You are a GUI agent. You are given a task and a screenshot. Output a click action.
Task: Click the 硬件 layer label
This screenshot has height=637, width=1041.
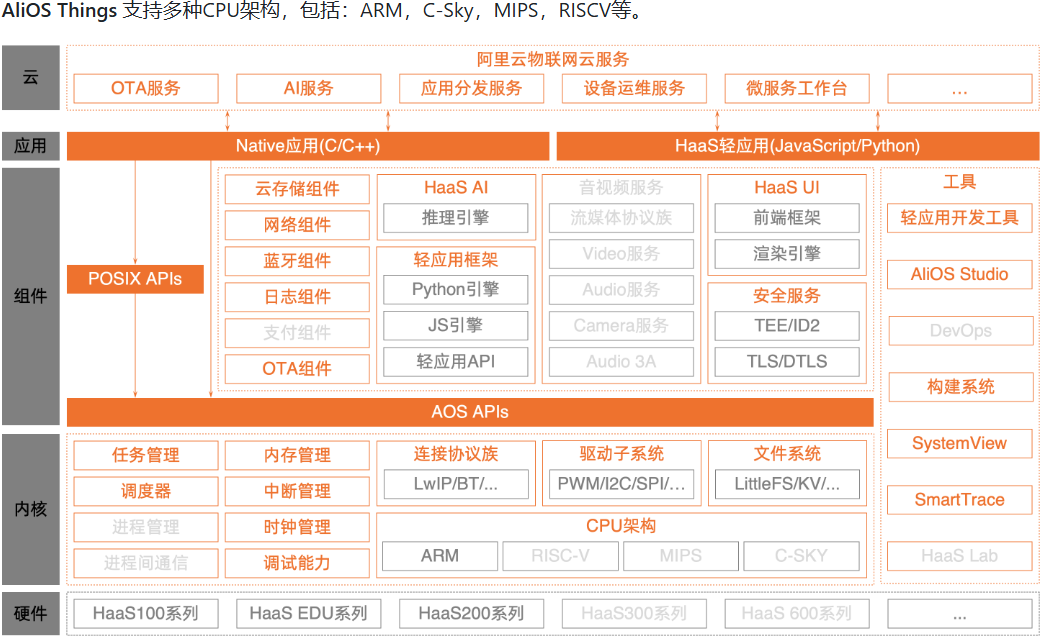[31, 614]
